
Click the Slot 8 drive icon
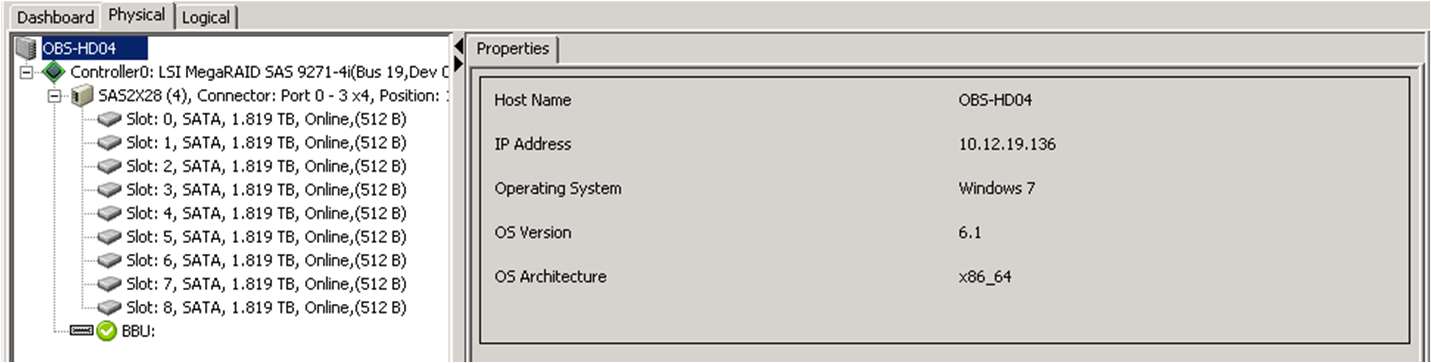[x=109, y=308]
